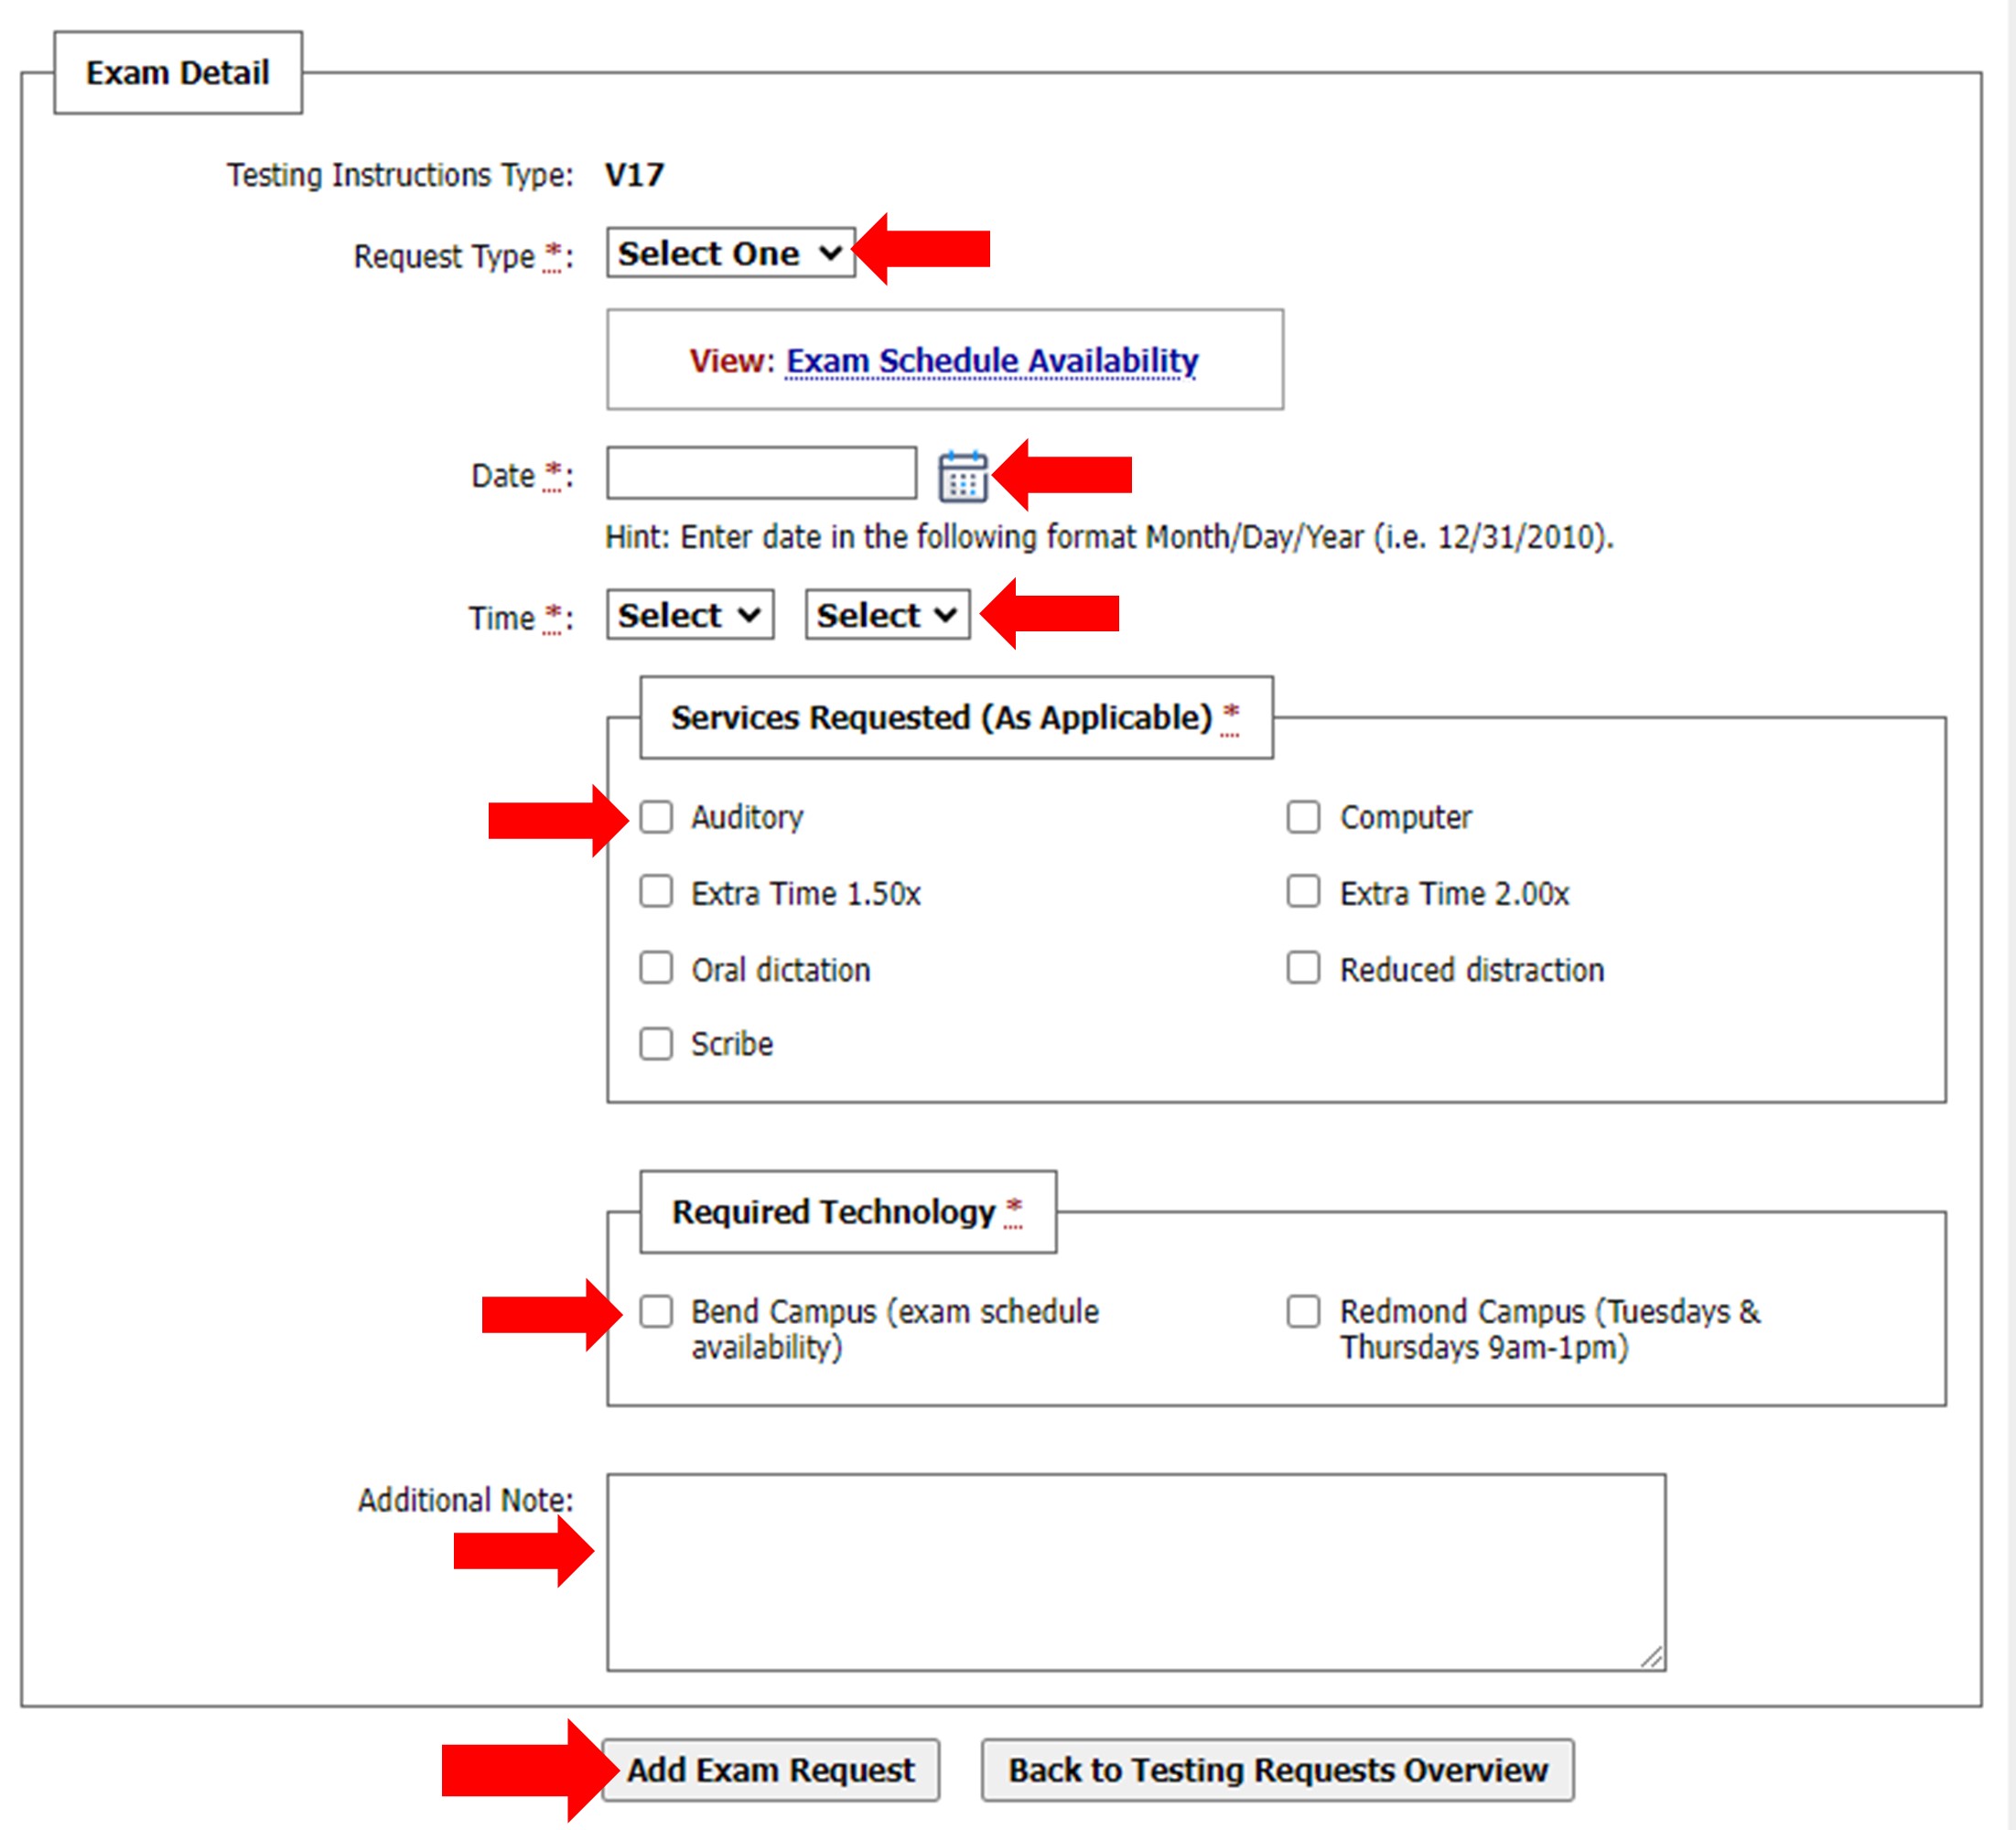Click the date format hint text

tap(1109, 537)
